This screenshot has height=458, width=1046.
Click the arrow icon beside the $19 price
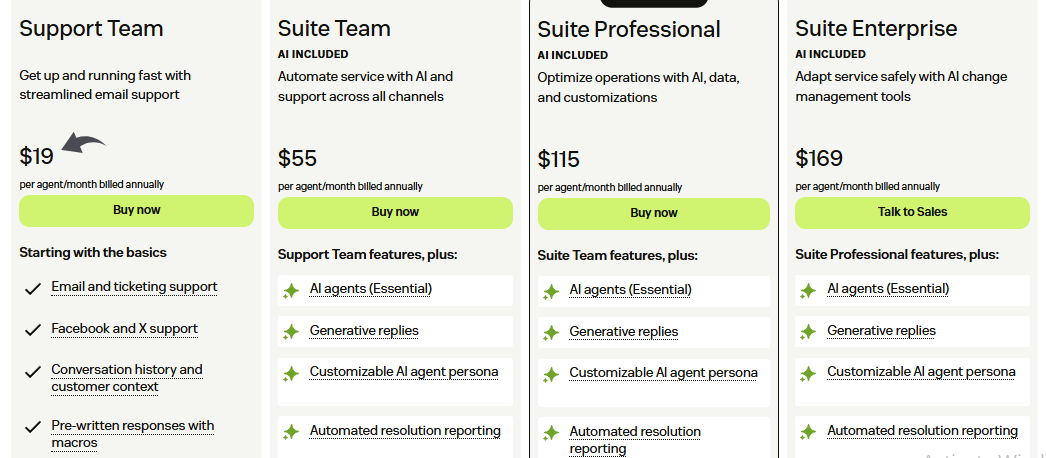coord(84,145)
